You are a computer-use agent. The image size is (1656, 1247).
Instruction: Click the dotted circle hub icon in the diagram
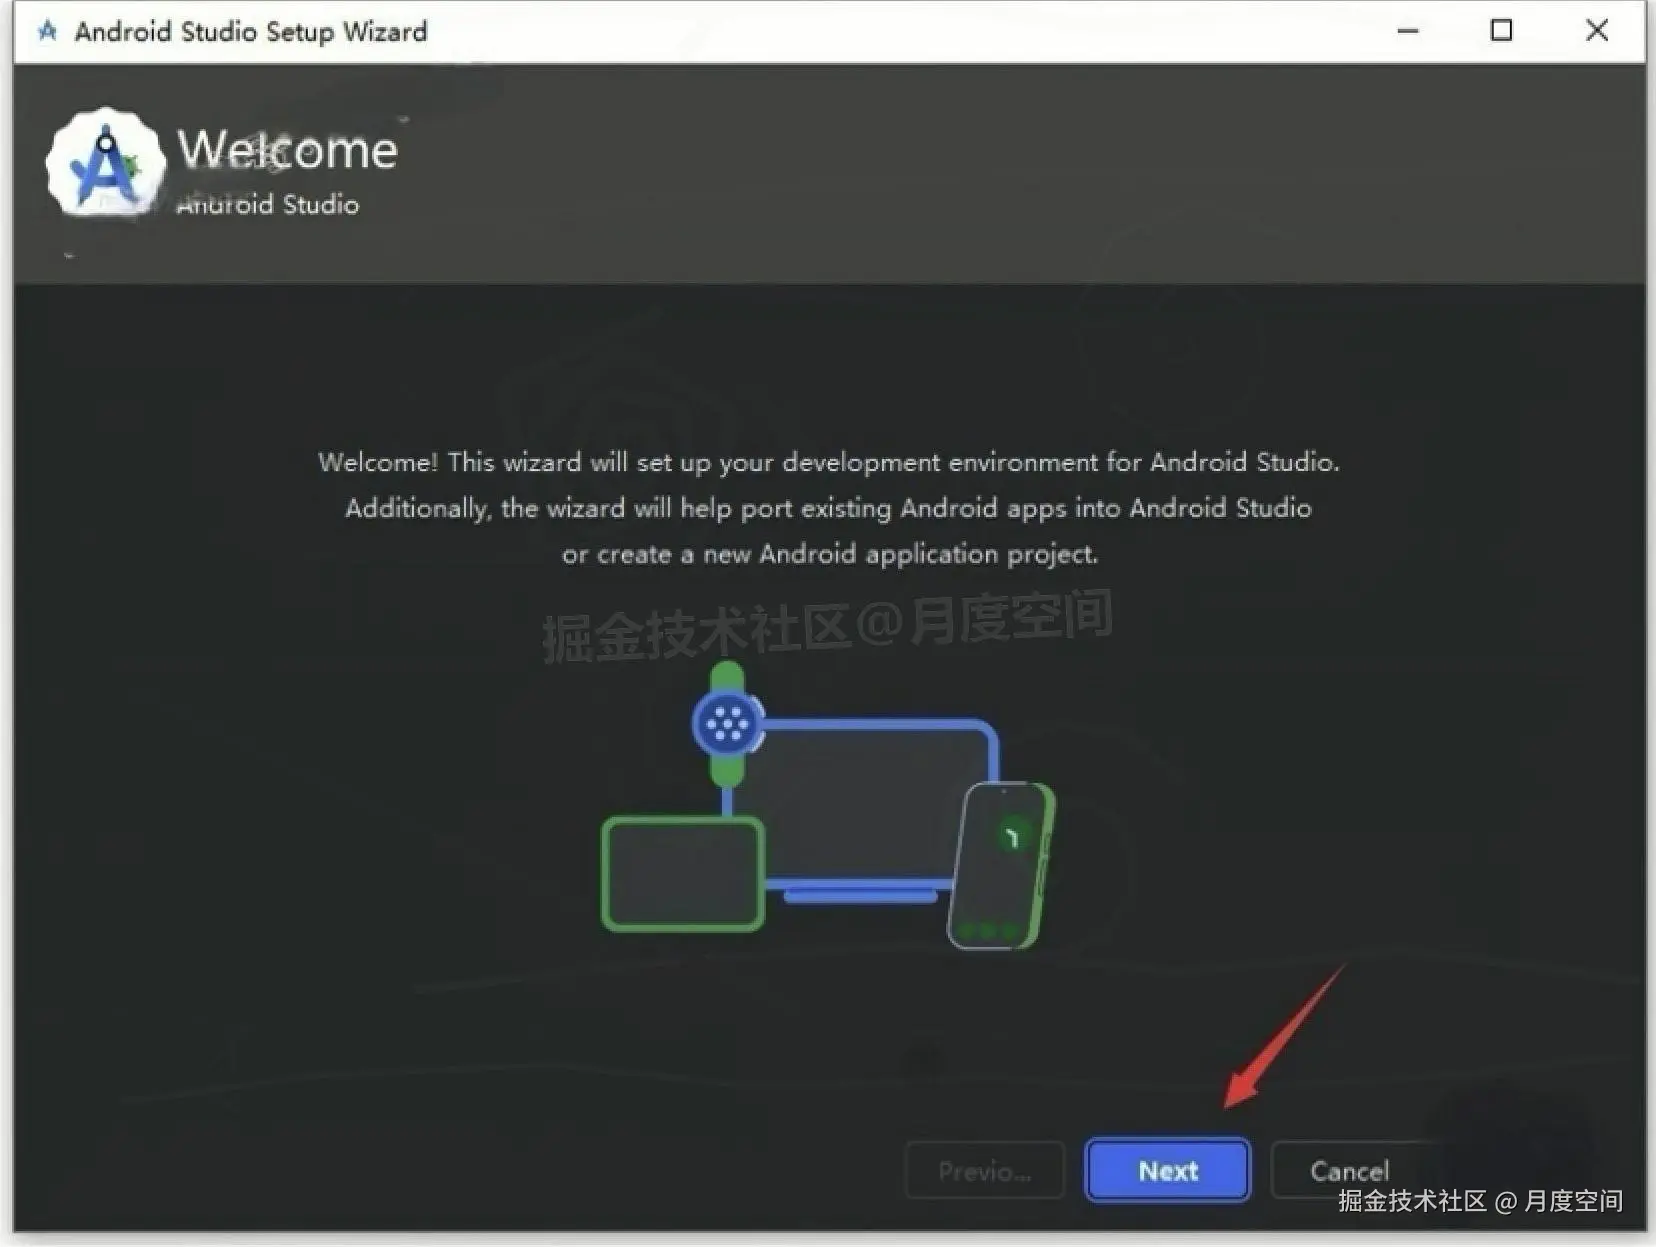point(727,724)
